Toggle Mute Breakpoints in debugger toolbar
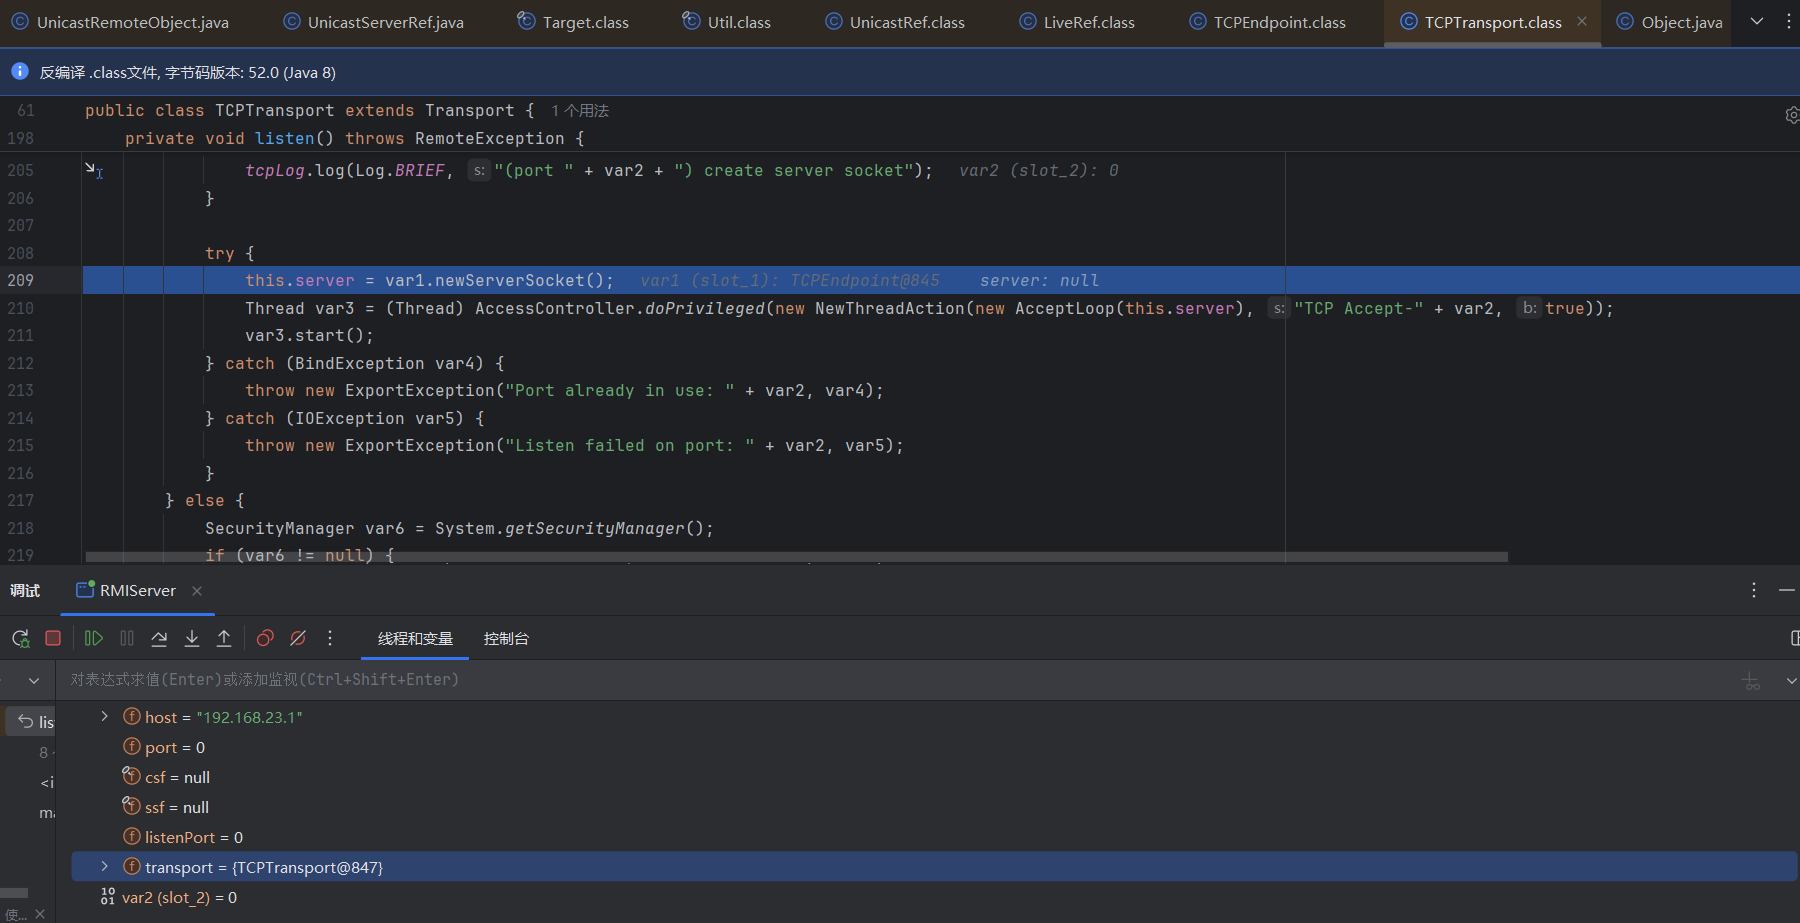Image resolution: width=1800 pixels, height=923 pixels. point(298,638)
